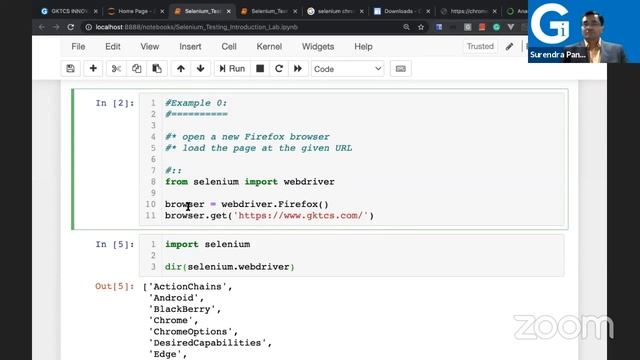Close the Downloads browser tab
Image resolution: width=640 pixels, height=360 pixels.
click(428, 11)
